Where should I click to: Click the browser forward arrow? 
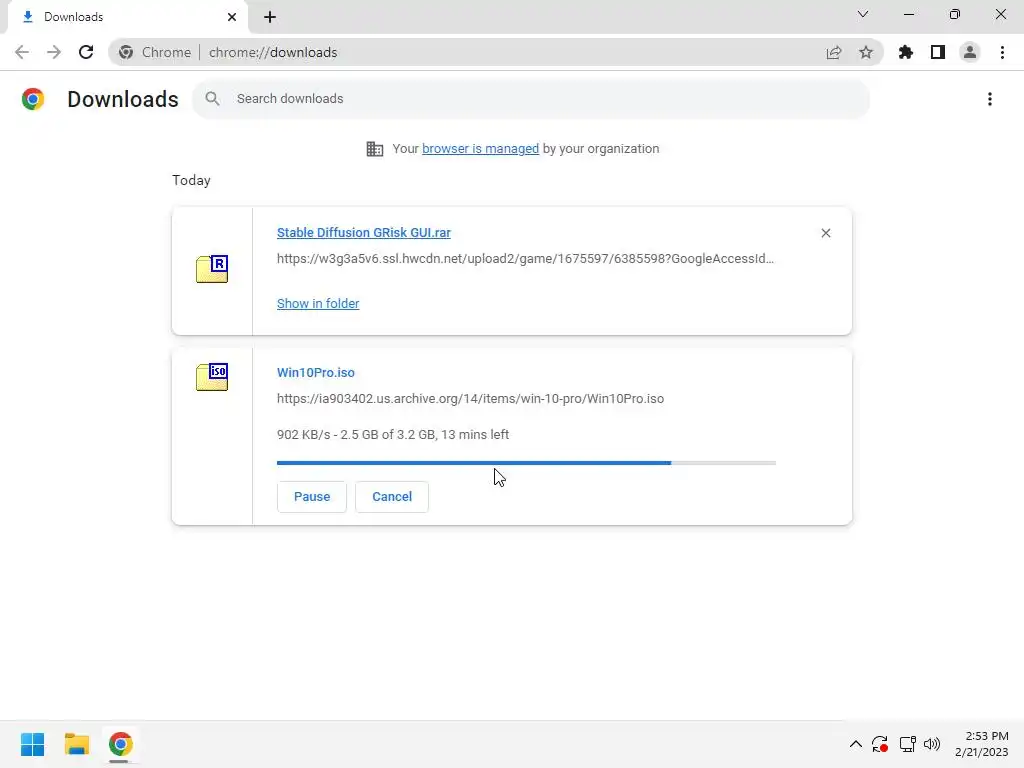pos(54,52)
